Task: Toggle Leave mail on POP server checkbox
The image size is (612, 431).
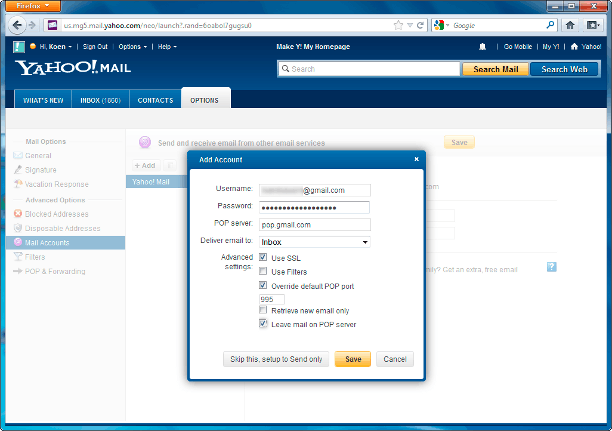Action: coord(263,324)
